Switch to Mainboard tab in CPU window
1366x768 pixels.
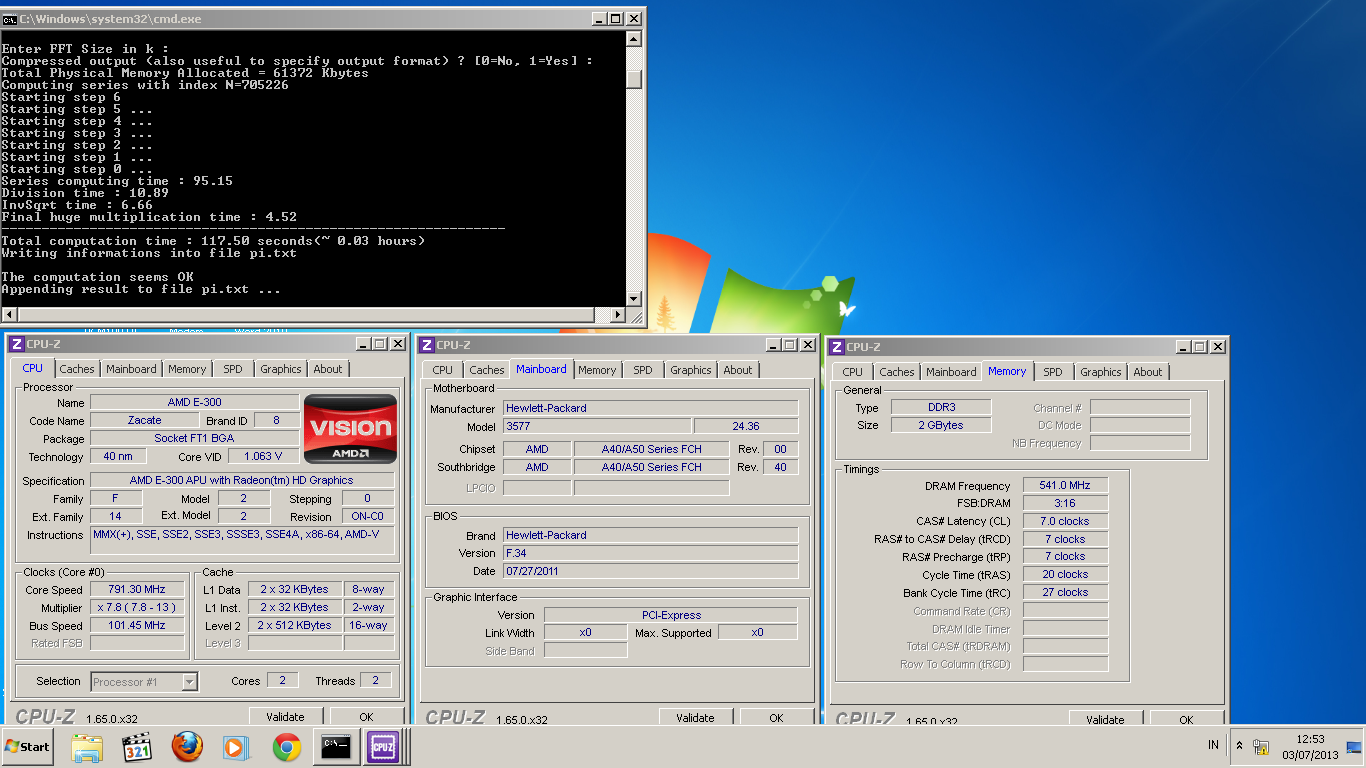coord(132,369)
